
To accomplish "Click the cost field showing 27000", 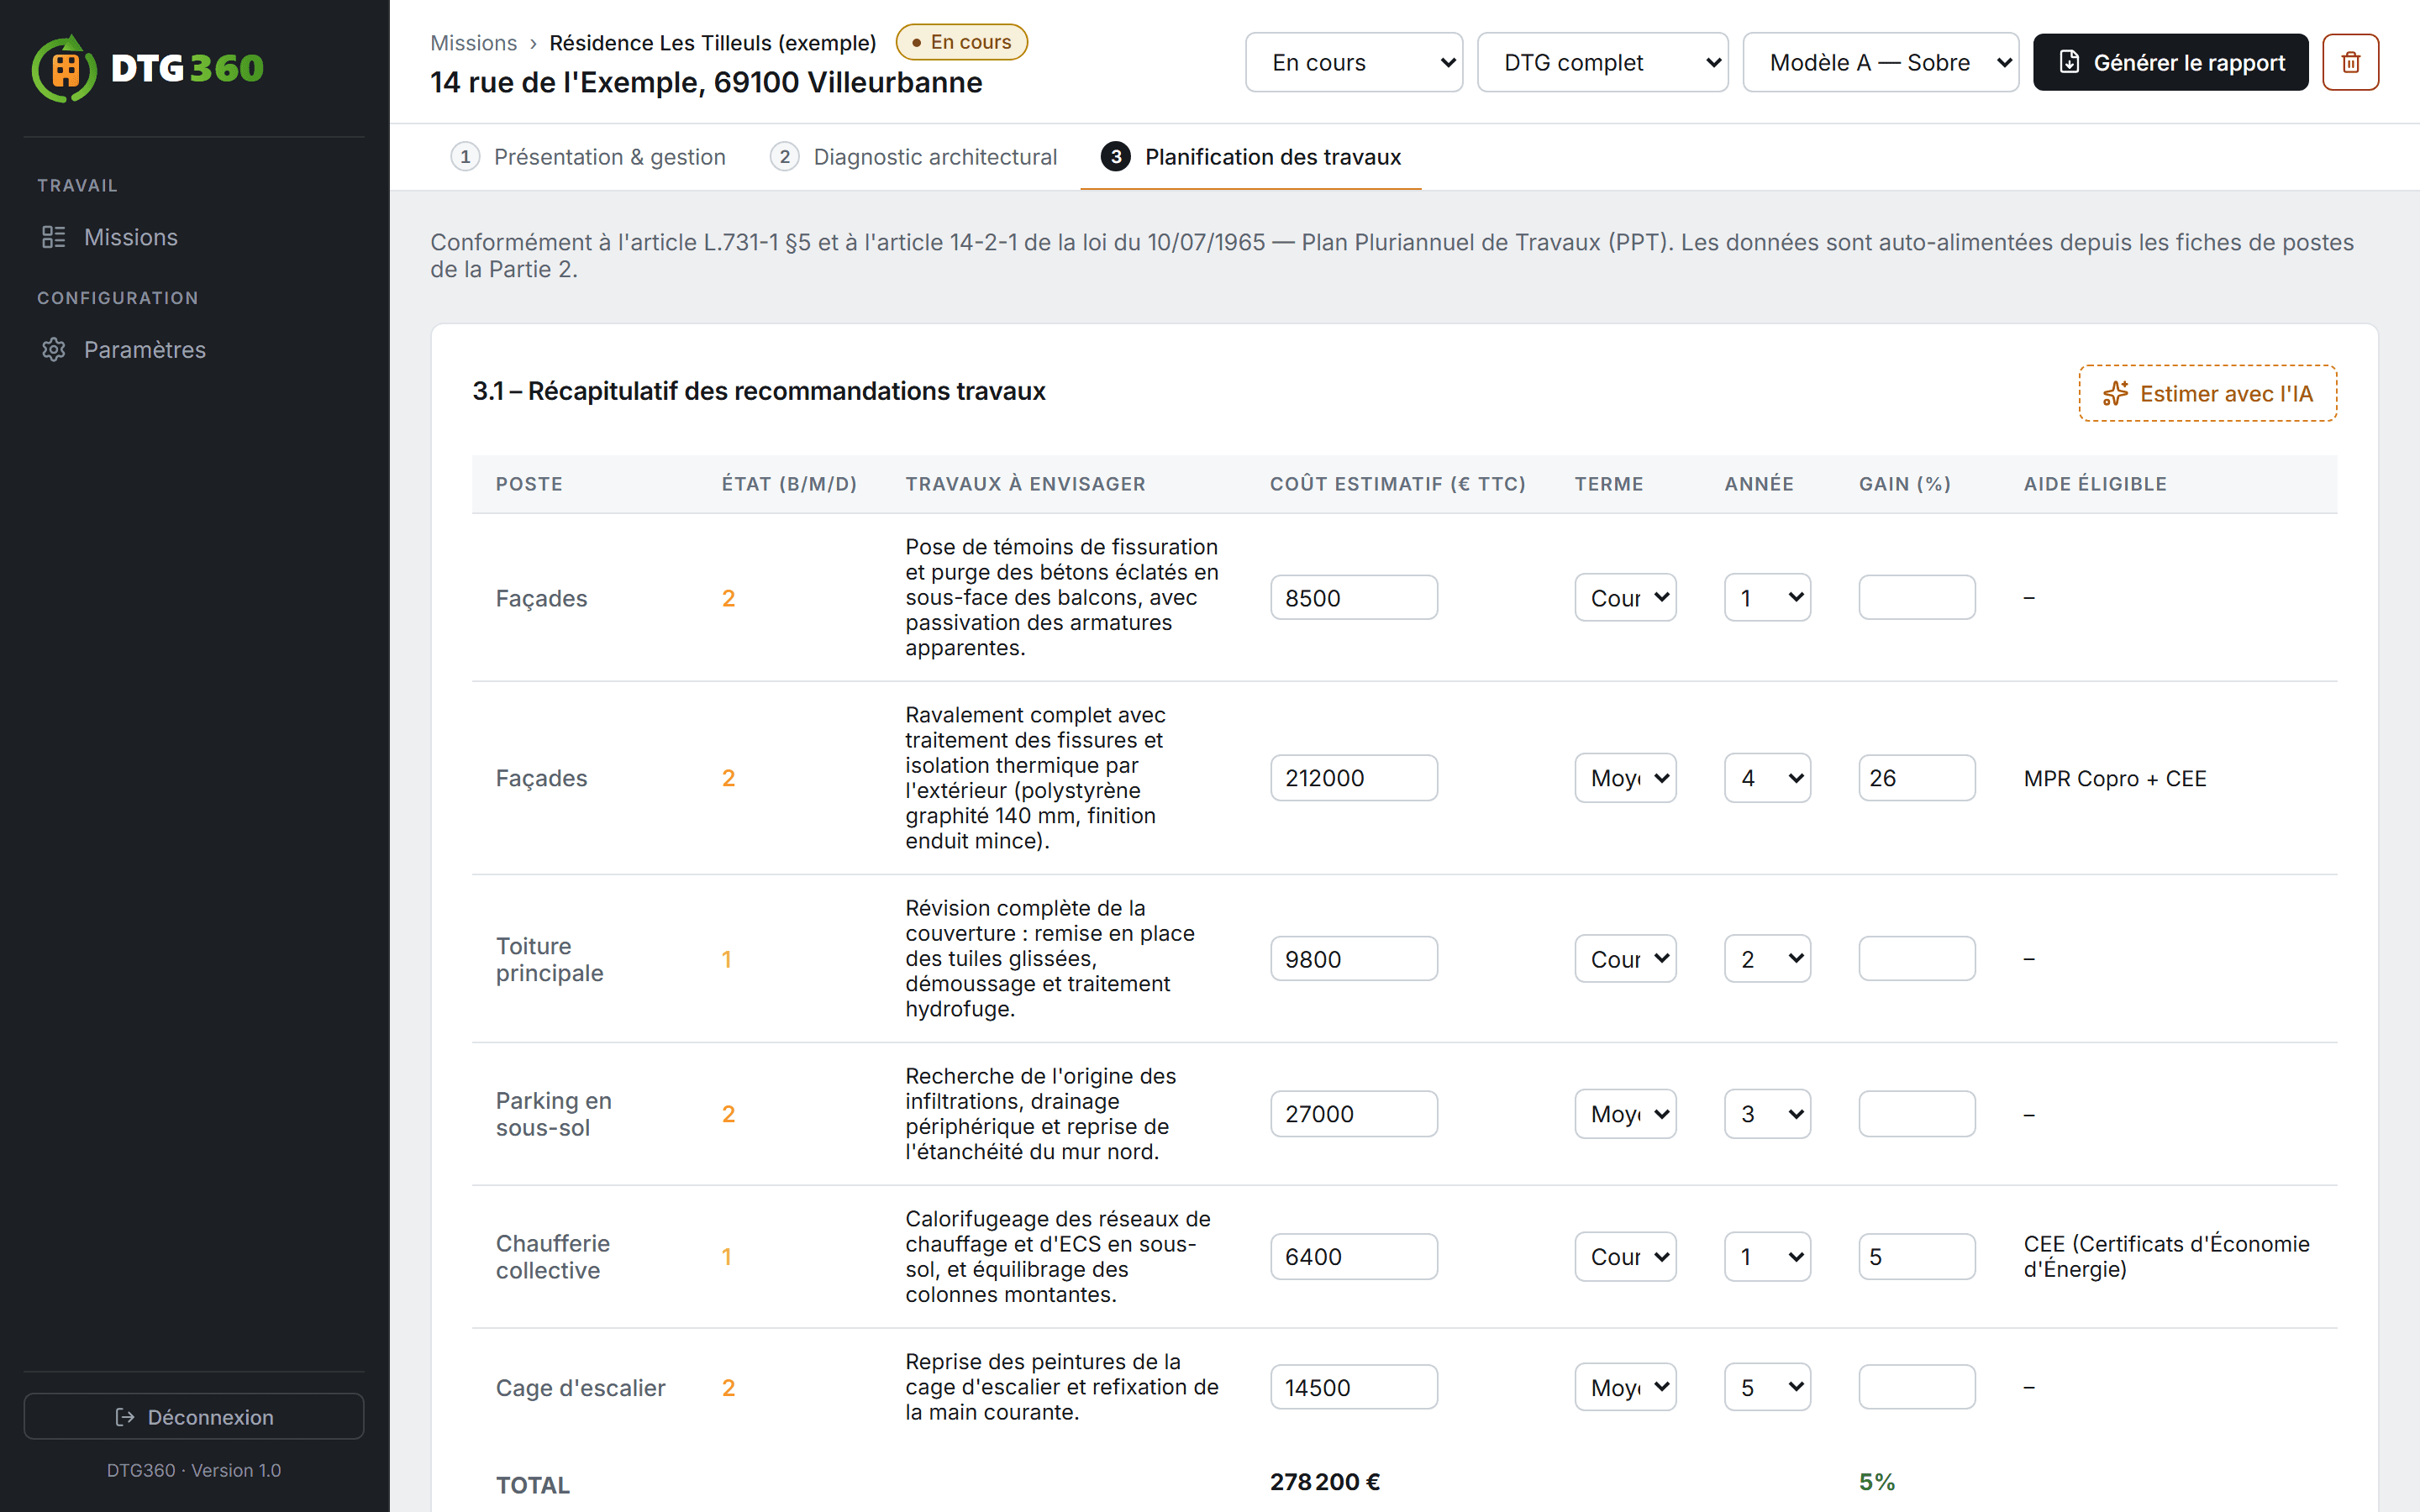I will [x=1354, y=1113].
